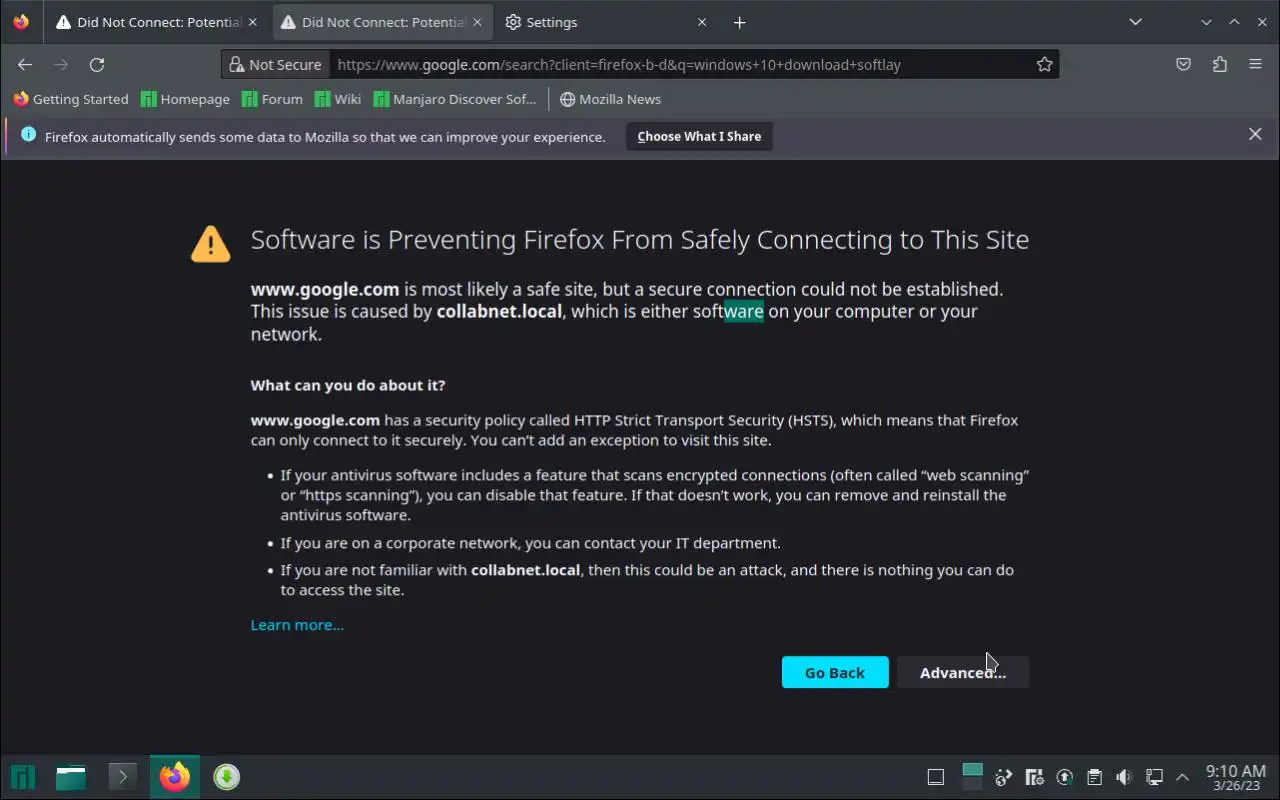
Task: Save page to Pocket
Action: tap(1183, 64)
